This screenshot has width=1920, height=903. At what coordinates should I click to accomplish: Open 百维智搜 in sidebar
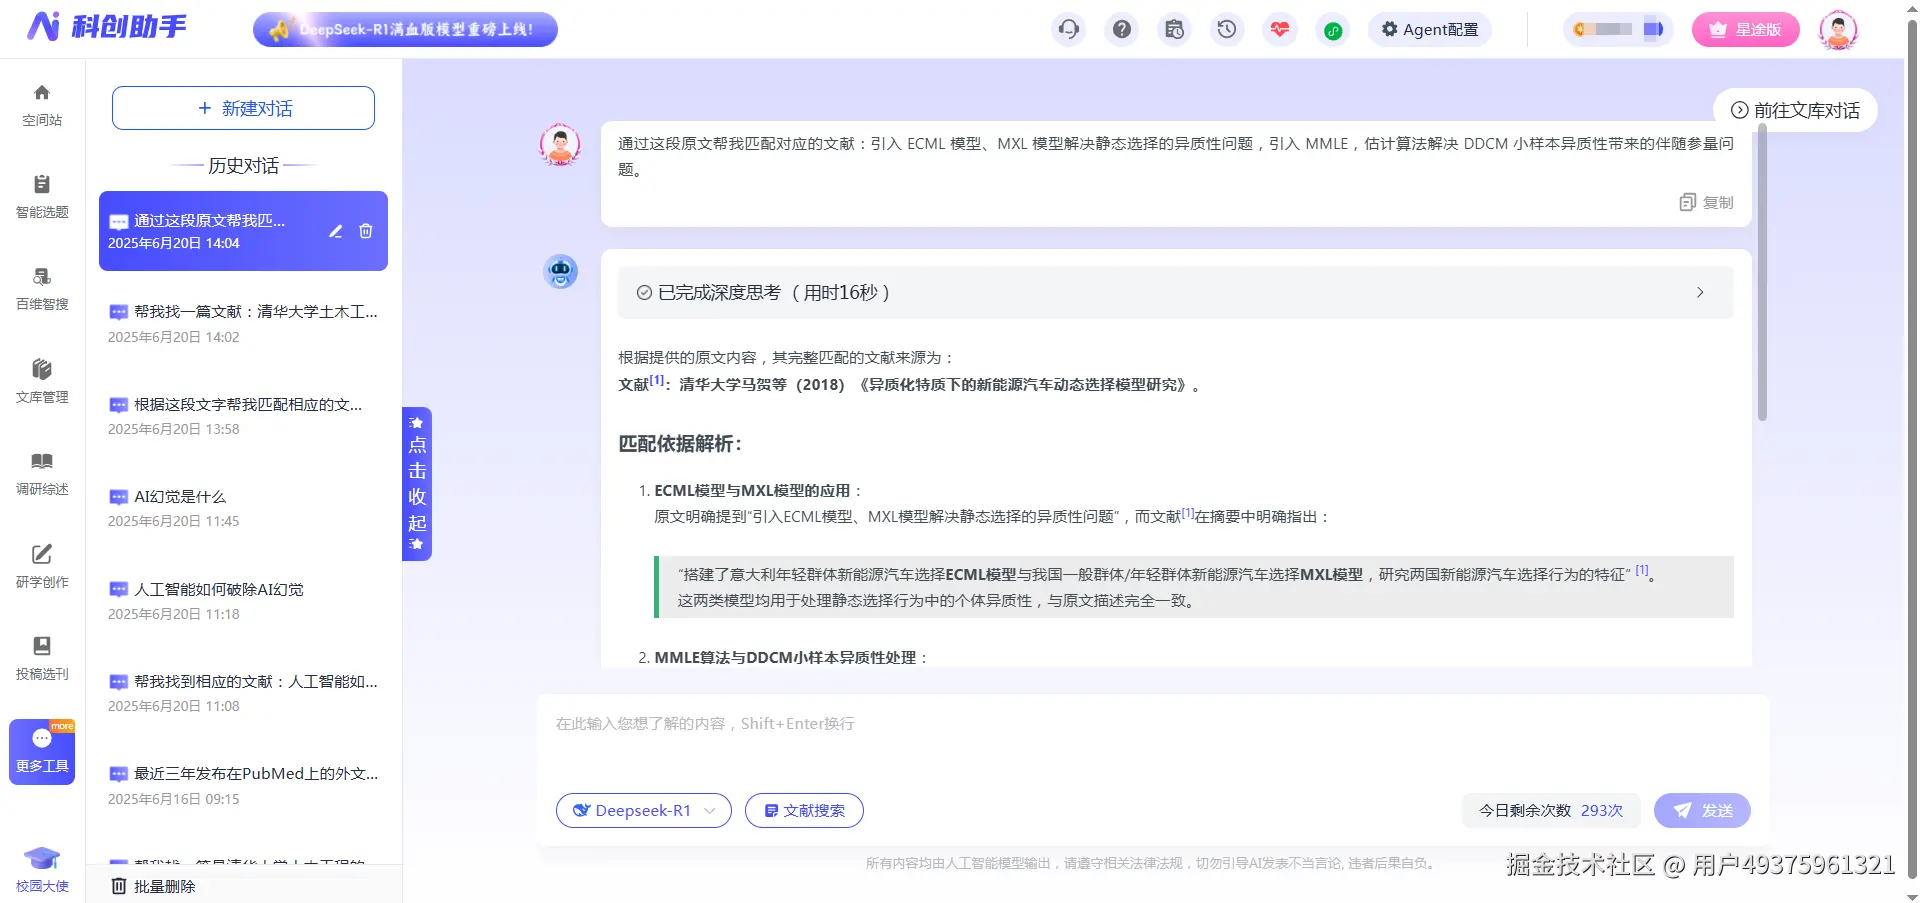click(x=42, y=289)
